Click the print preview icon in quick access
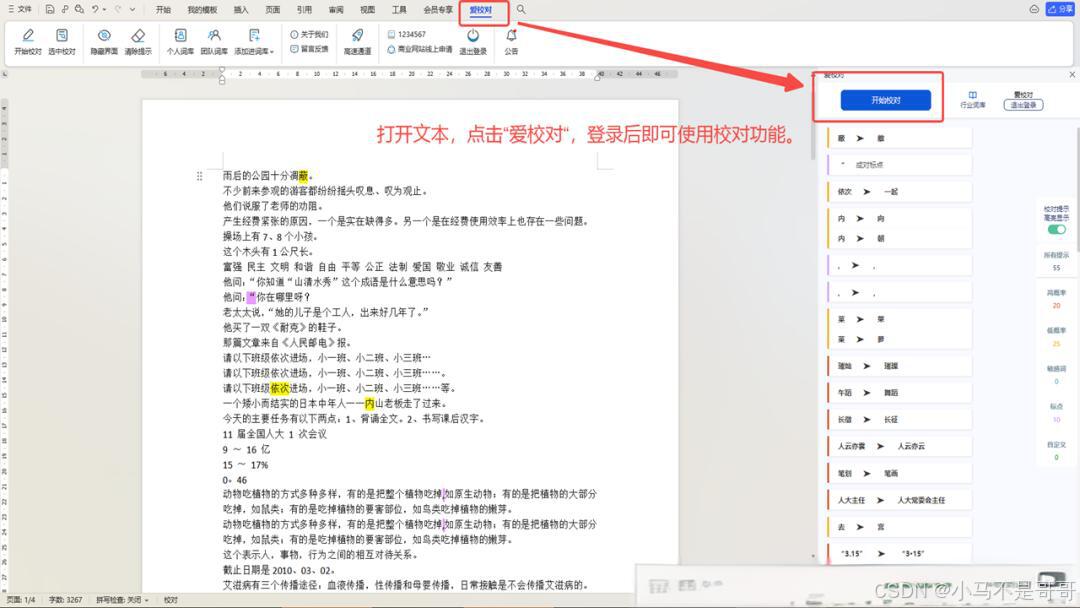The height and width of the screenshot is (608, 1080). pos(79,10)
